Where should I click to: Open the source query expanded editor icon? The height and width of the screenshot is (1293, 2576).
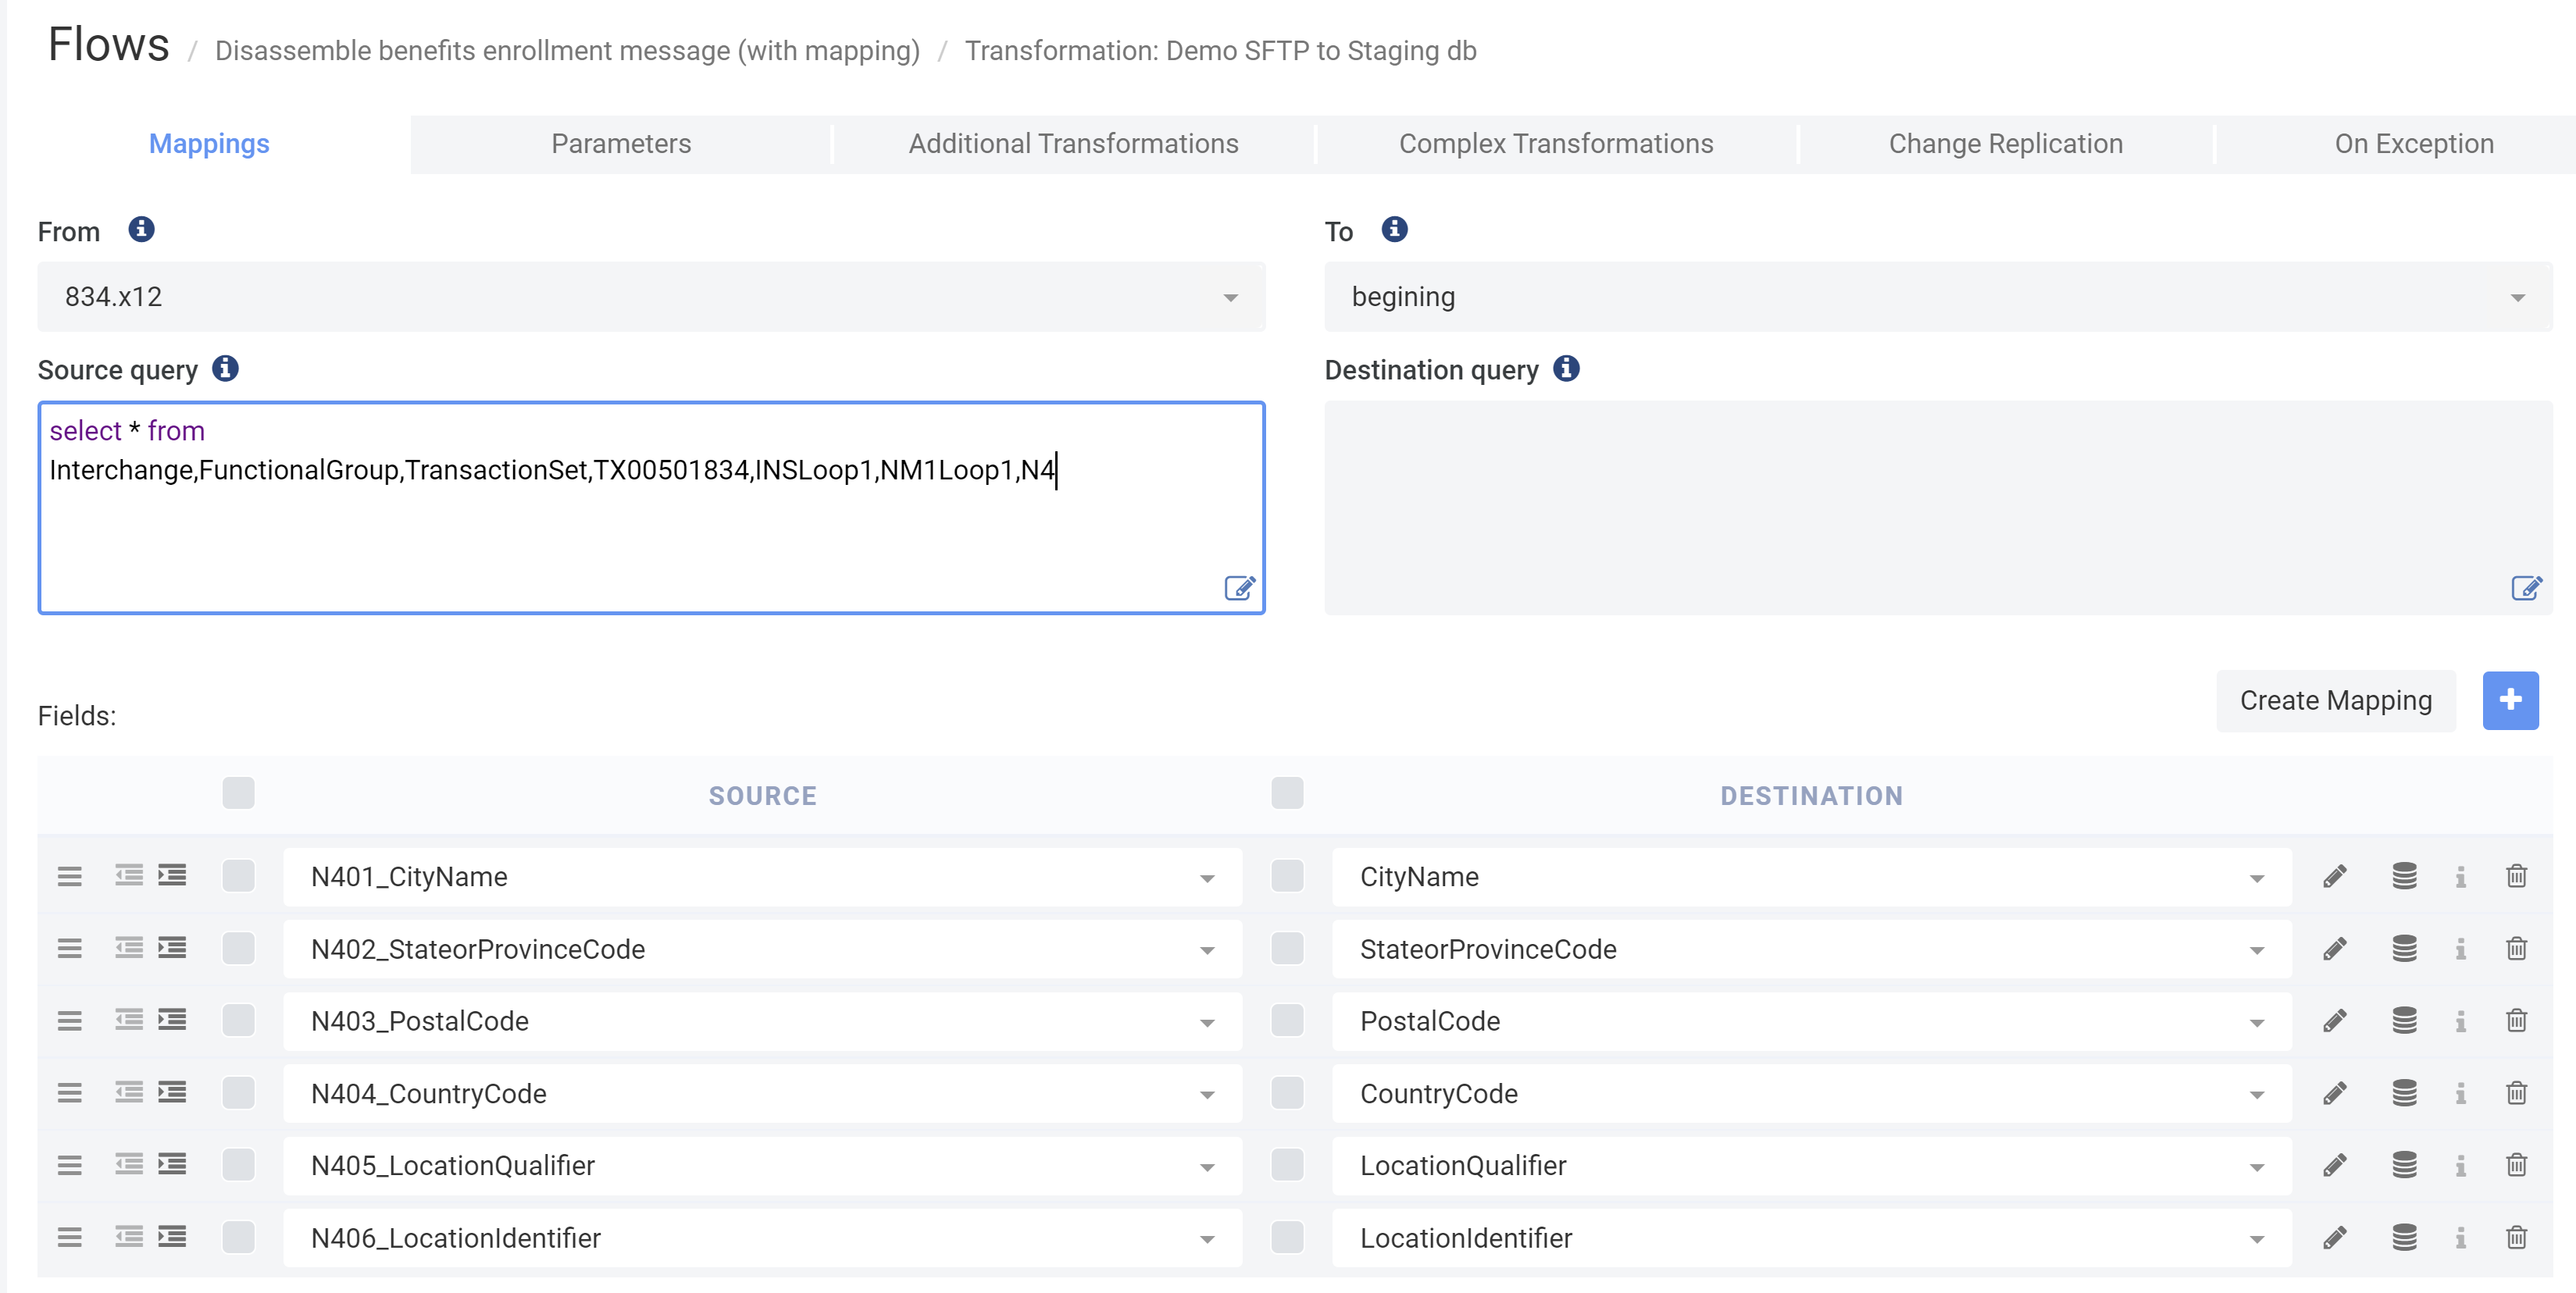1239,588
